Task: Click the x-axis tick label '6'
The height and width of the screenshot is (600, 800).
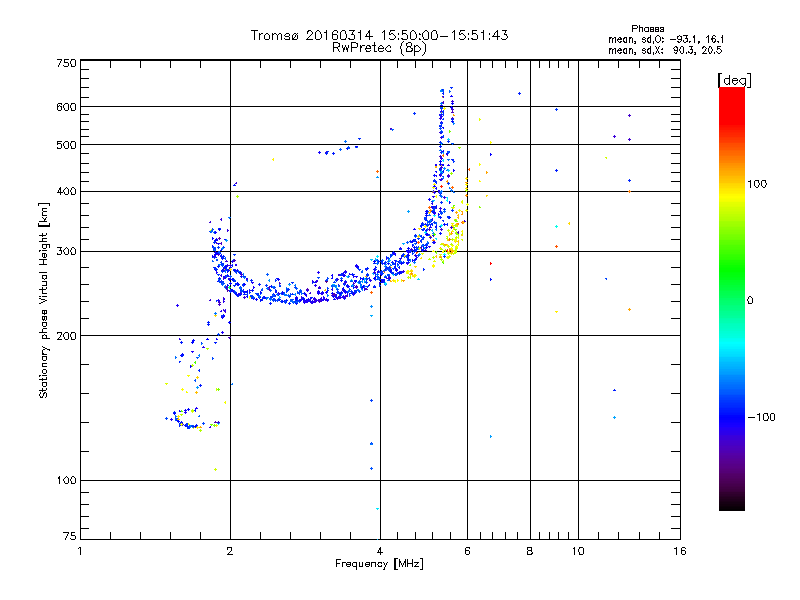Action: [x=467, y=551]
